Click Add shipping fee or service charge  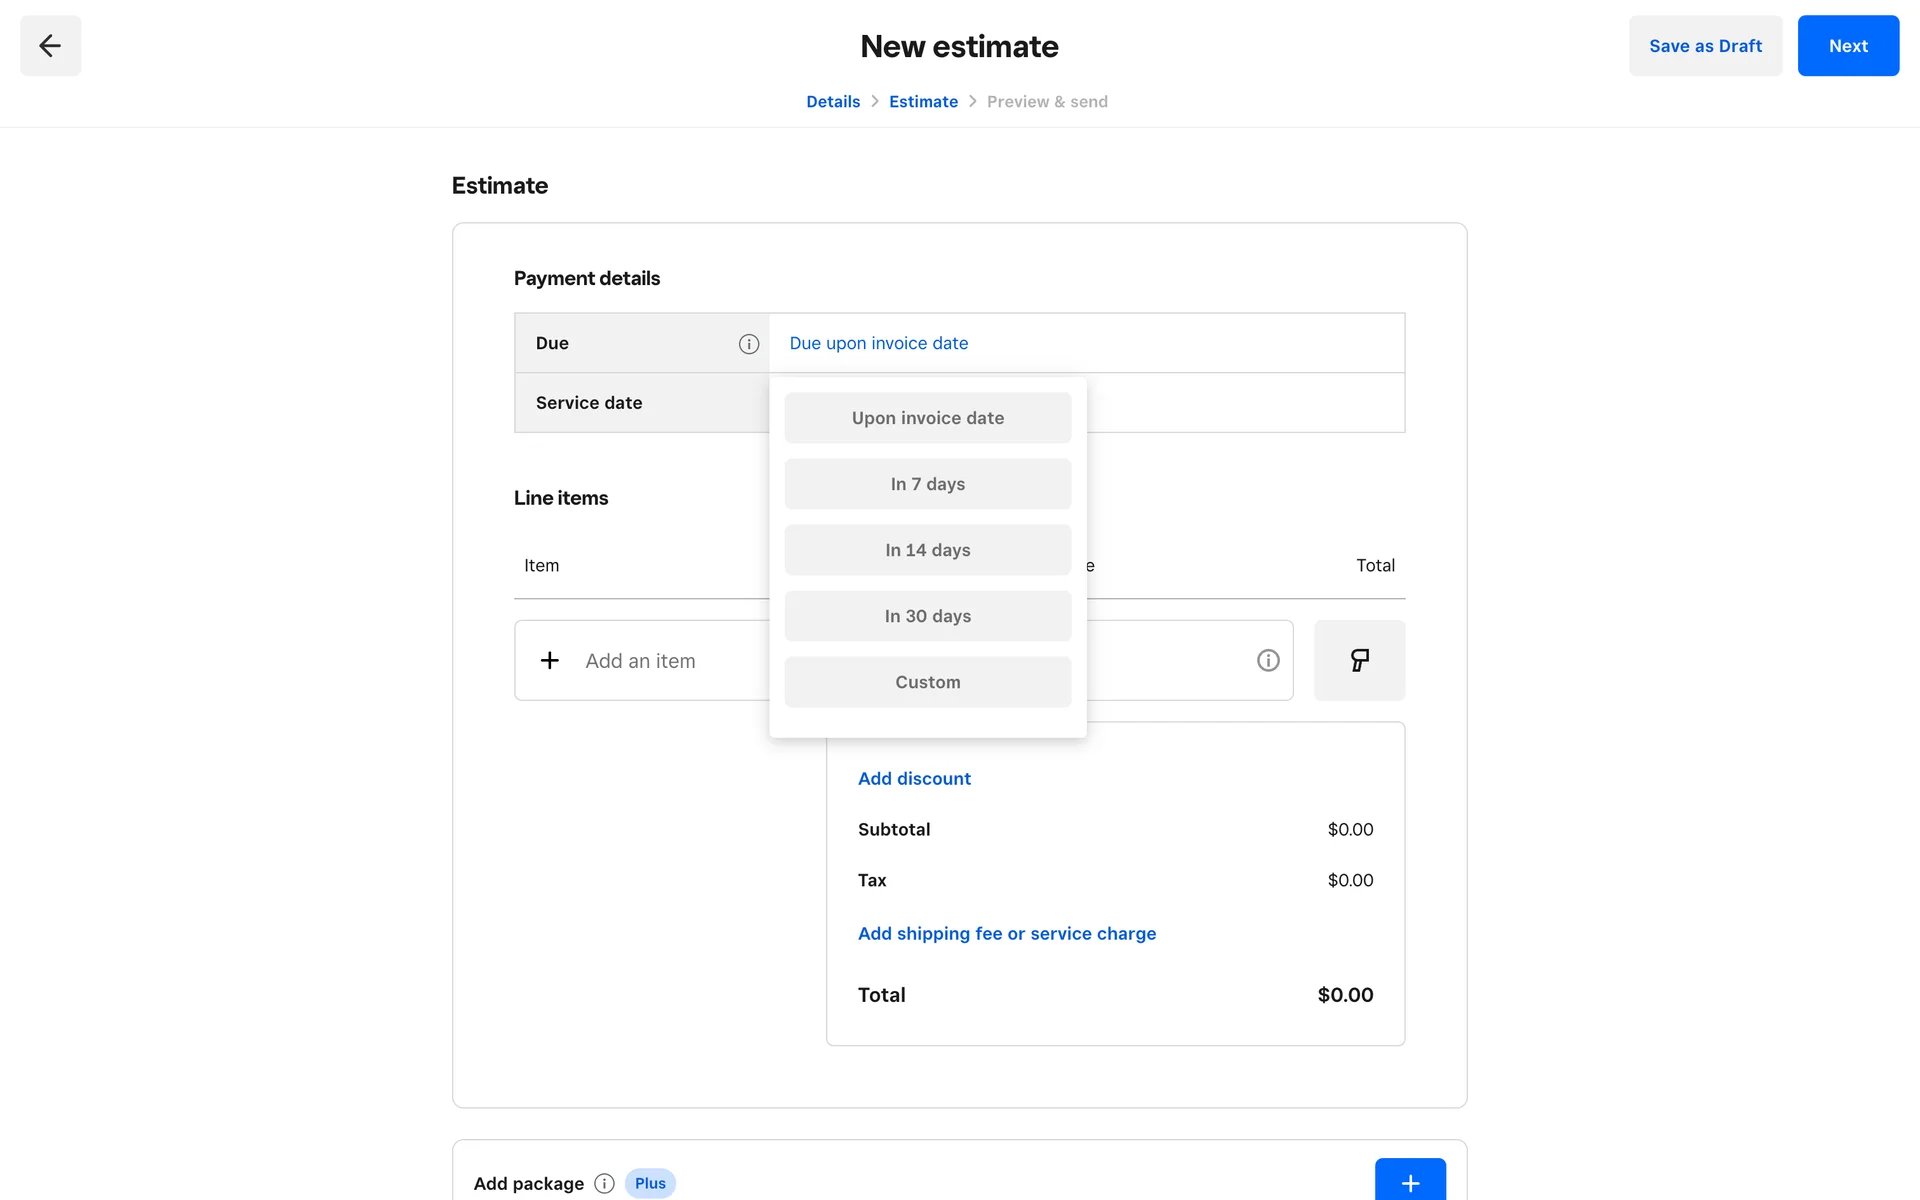1006,934
